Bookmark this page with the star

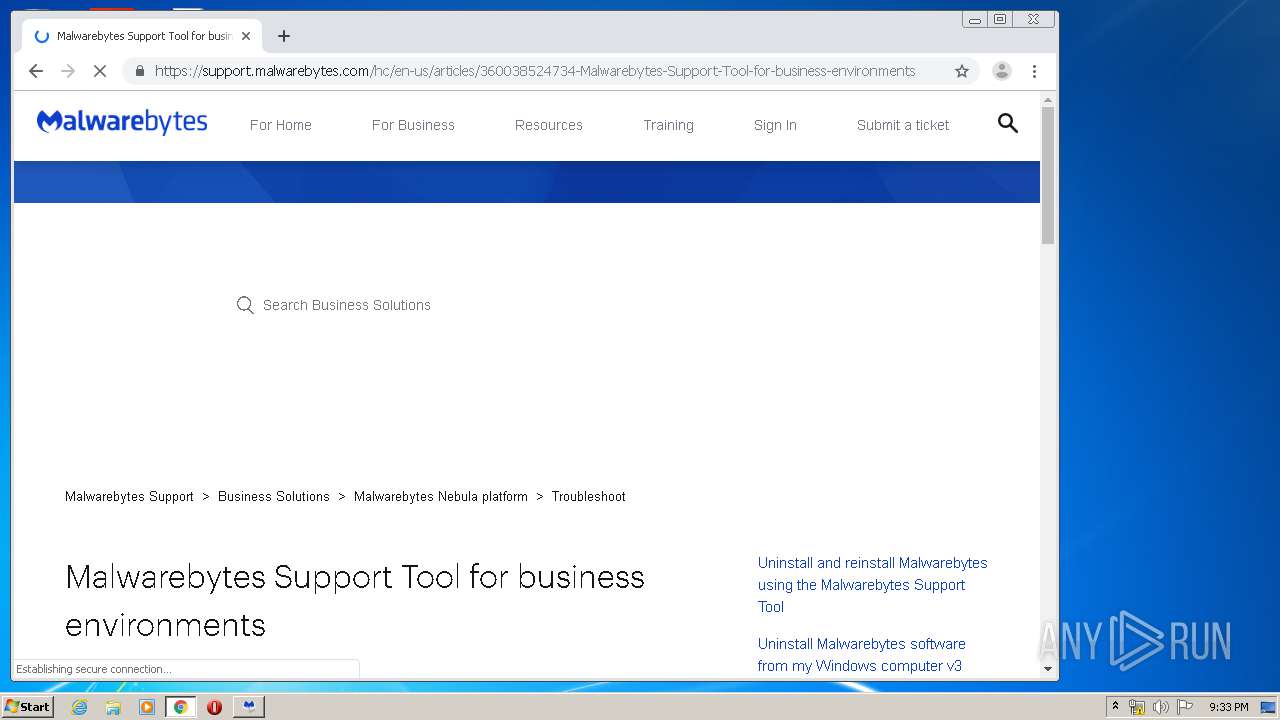(962, 71)
